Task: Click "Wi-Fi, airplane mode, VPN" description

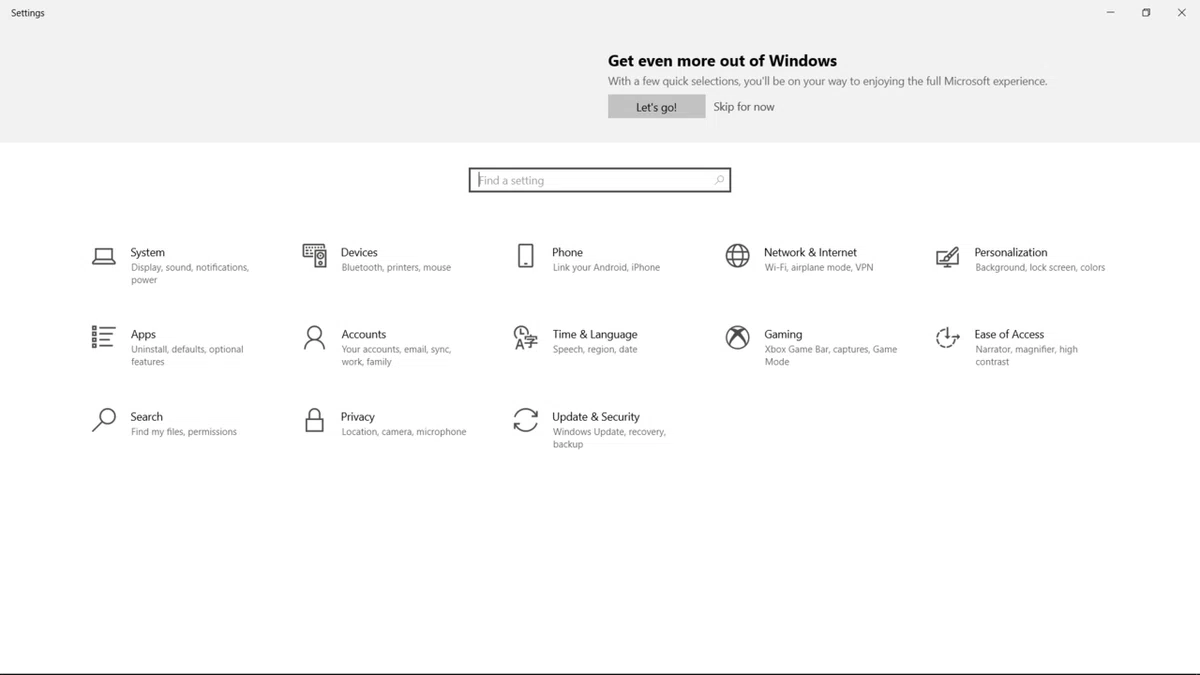Action: pyautogui.click(x=819, y=268)
